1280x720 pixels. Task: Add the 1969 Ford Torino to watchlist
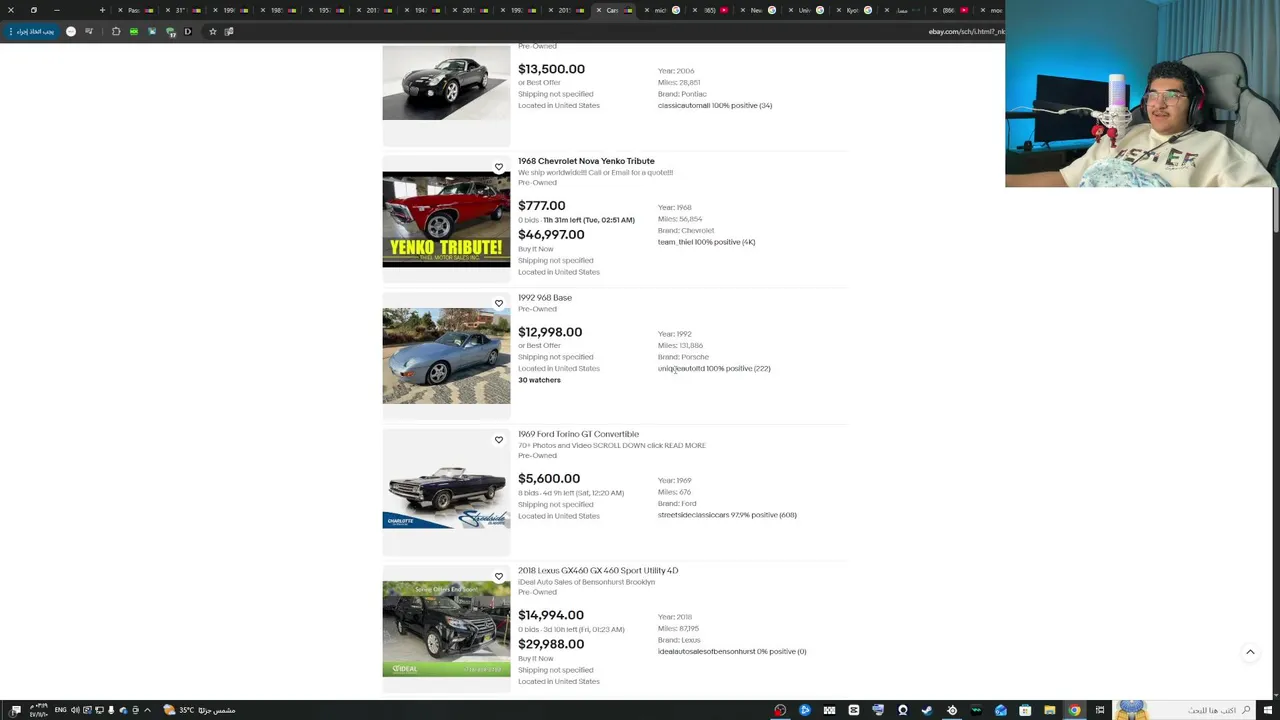498,440
